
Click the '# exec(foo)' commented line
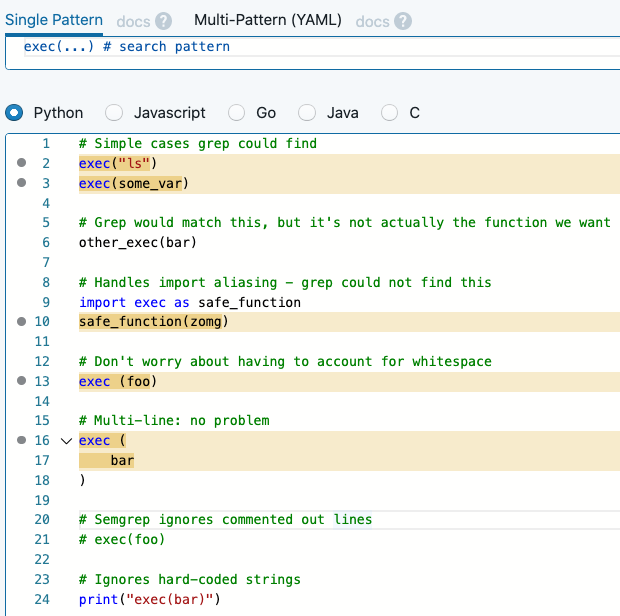point(122,539)
